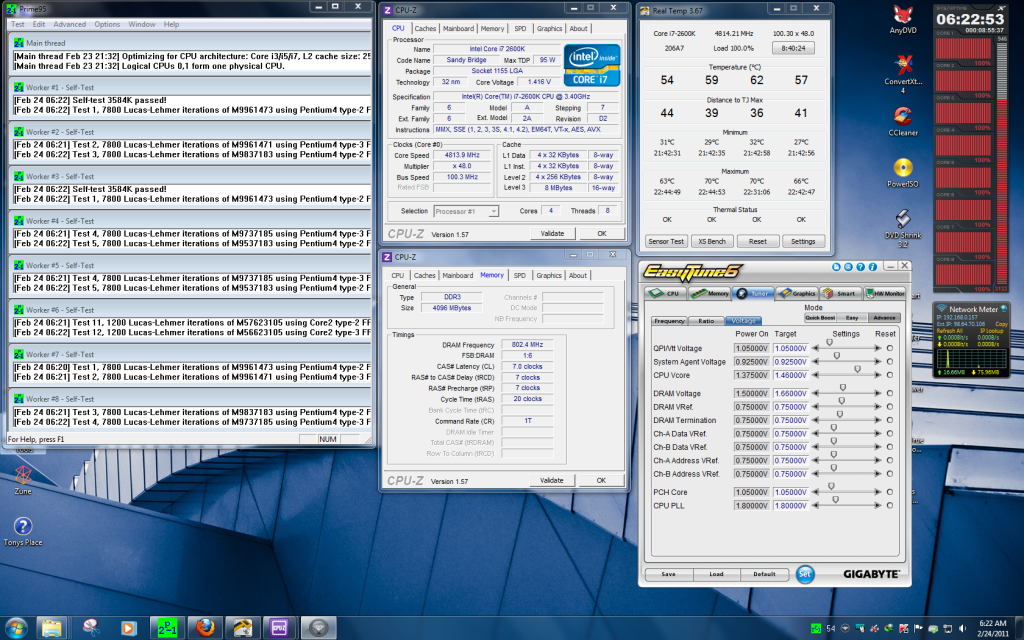The image size is (1024, 640).
Task: Open the EasyTune6 CPU tab
Action: (665, 293)
